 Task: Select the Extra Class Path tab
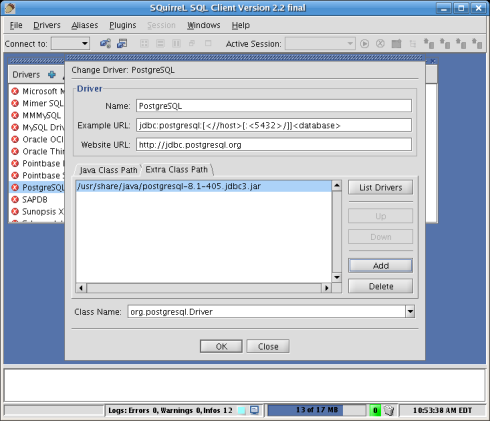177,170
